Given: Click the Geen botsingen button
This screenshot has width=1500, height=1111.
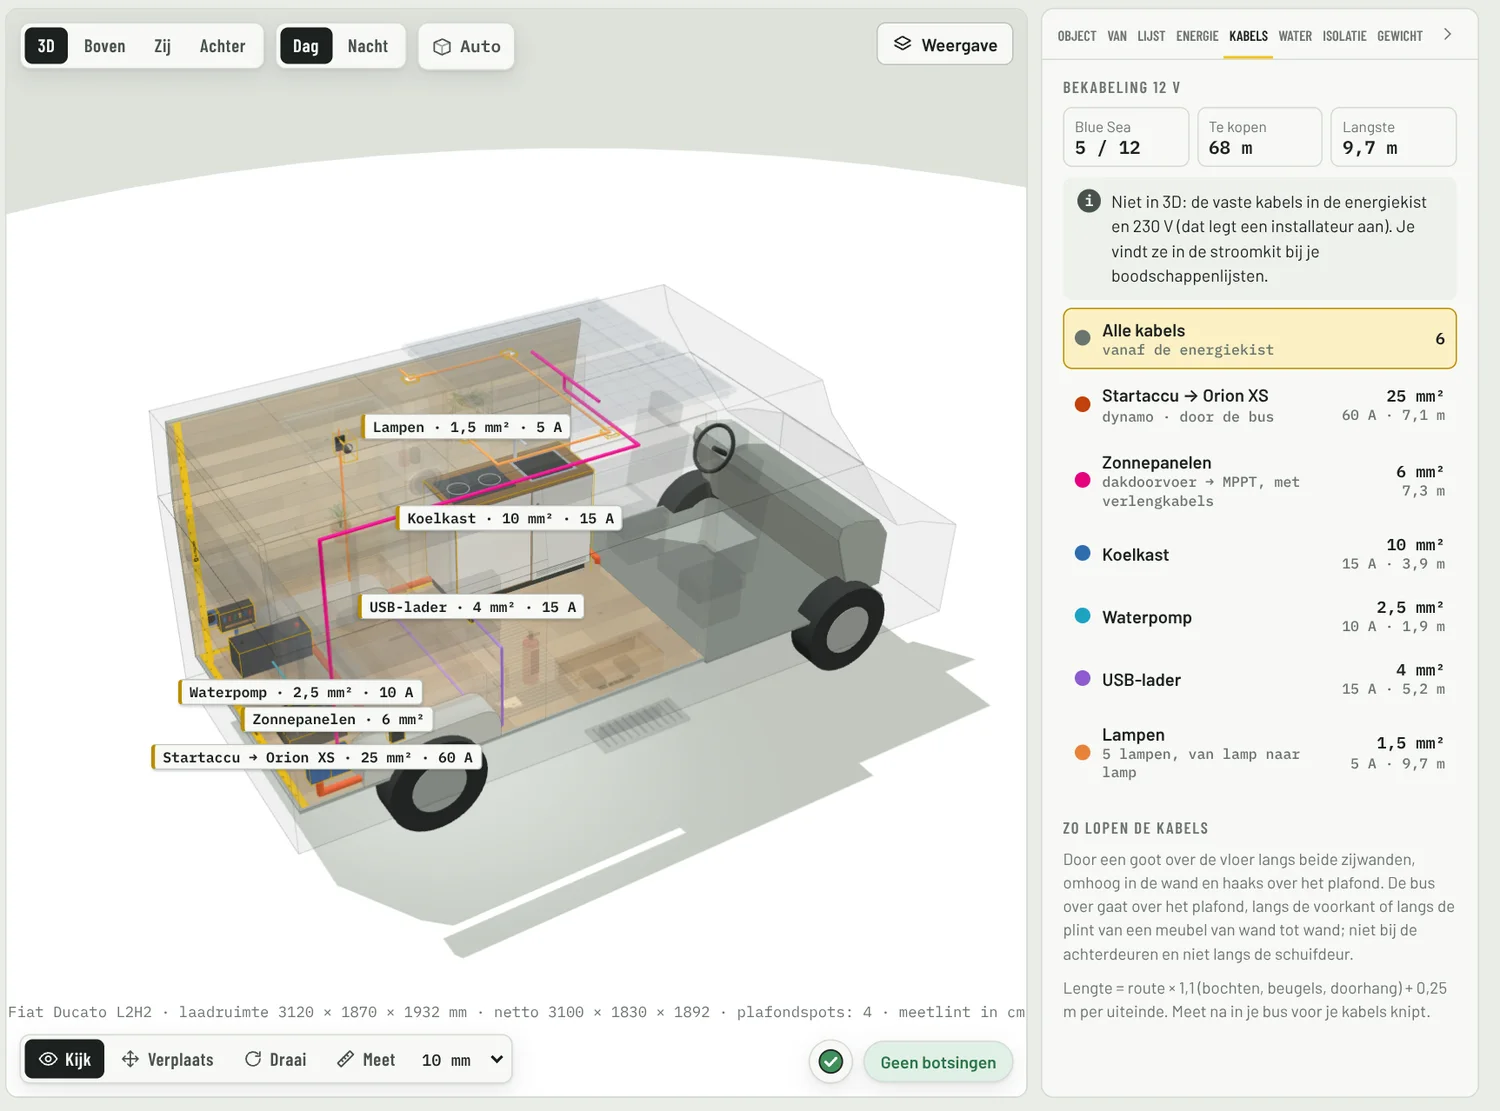Looking at the screenshot, I should (938, 1062).
